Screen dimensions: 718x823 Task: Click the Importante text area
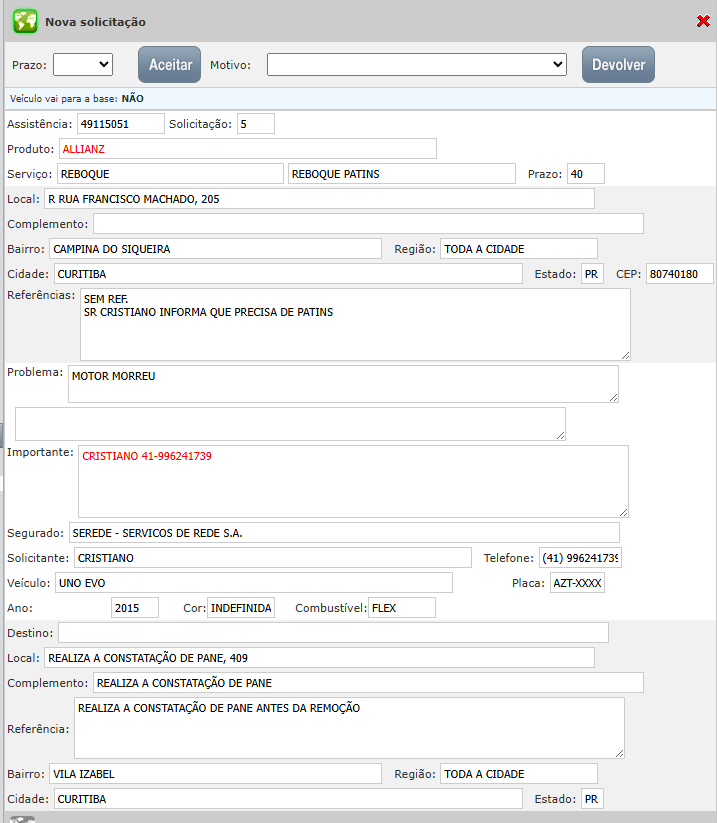[x=352, y=481]
